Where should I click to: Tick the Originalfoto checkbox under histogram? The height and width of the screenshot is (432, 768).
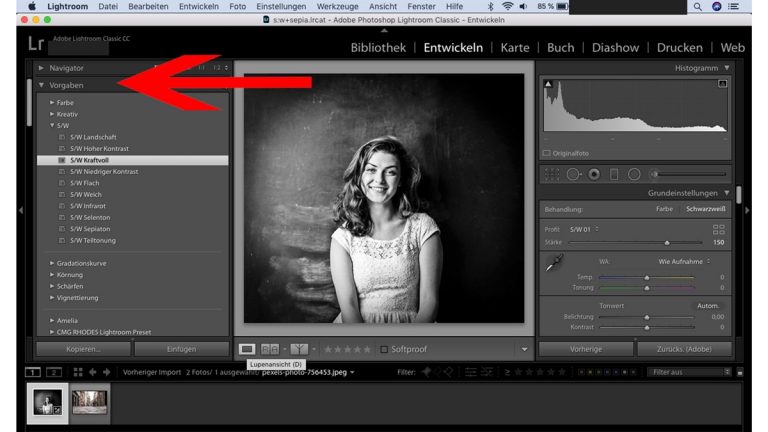click(x=547, y=153)
